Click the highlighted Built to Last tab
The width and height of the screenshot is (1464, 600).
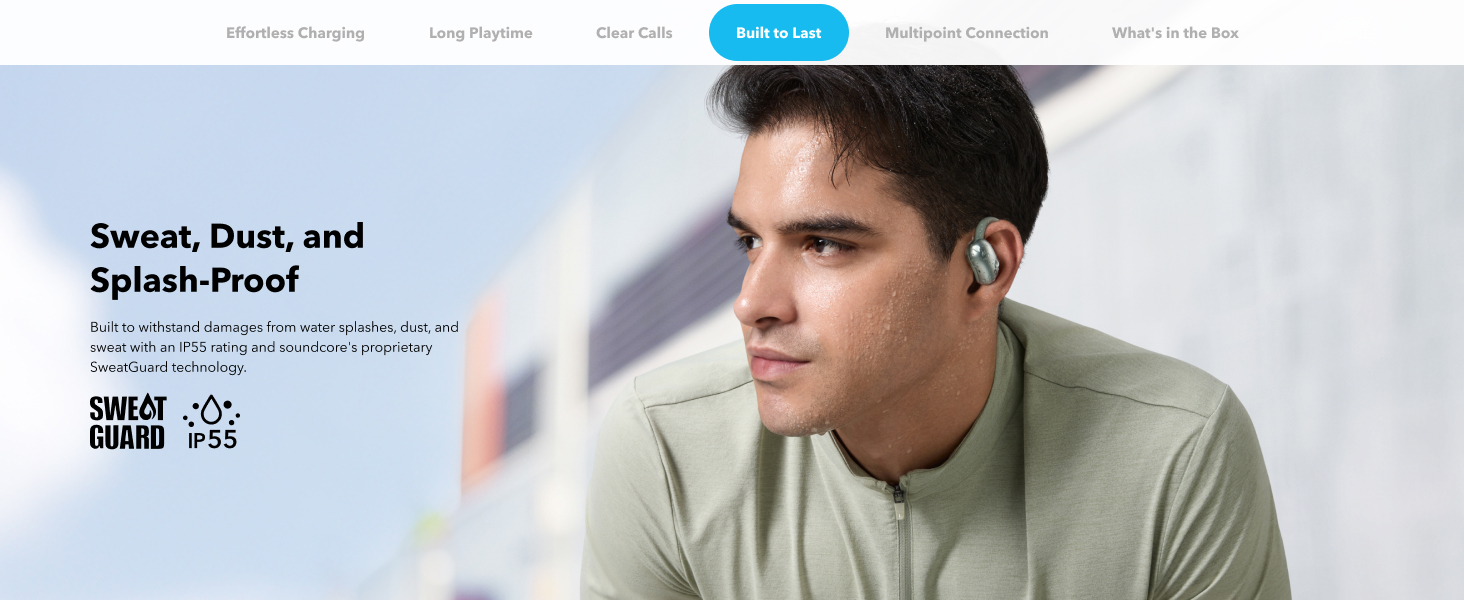(779, 33)
